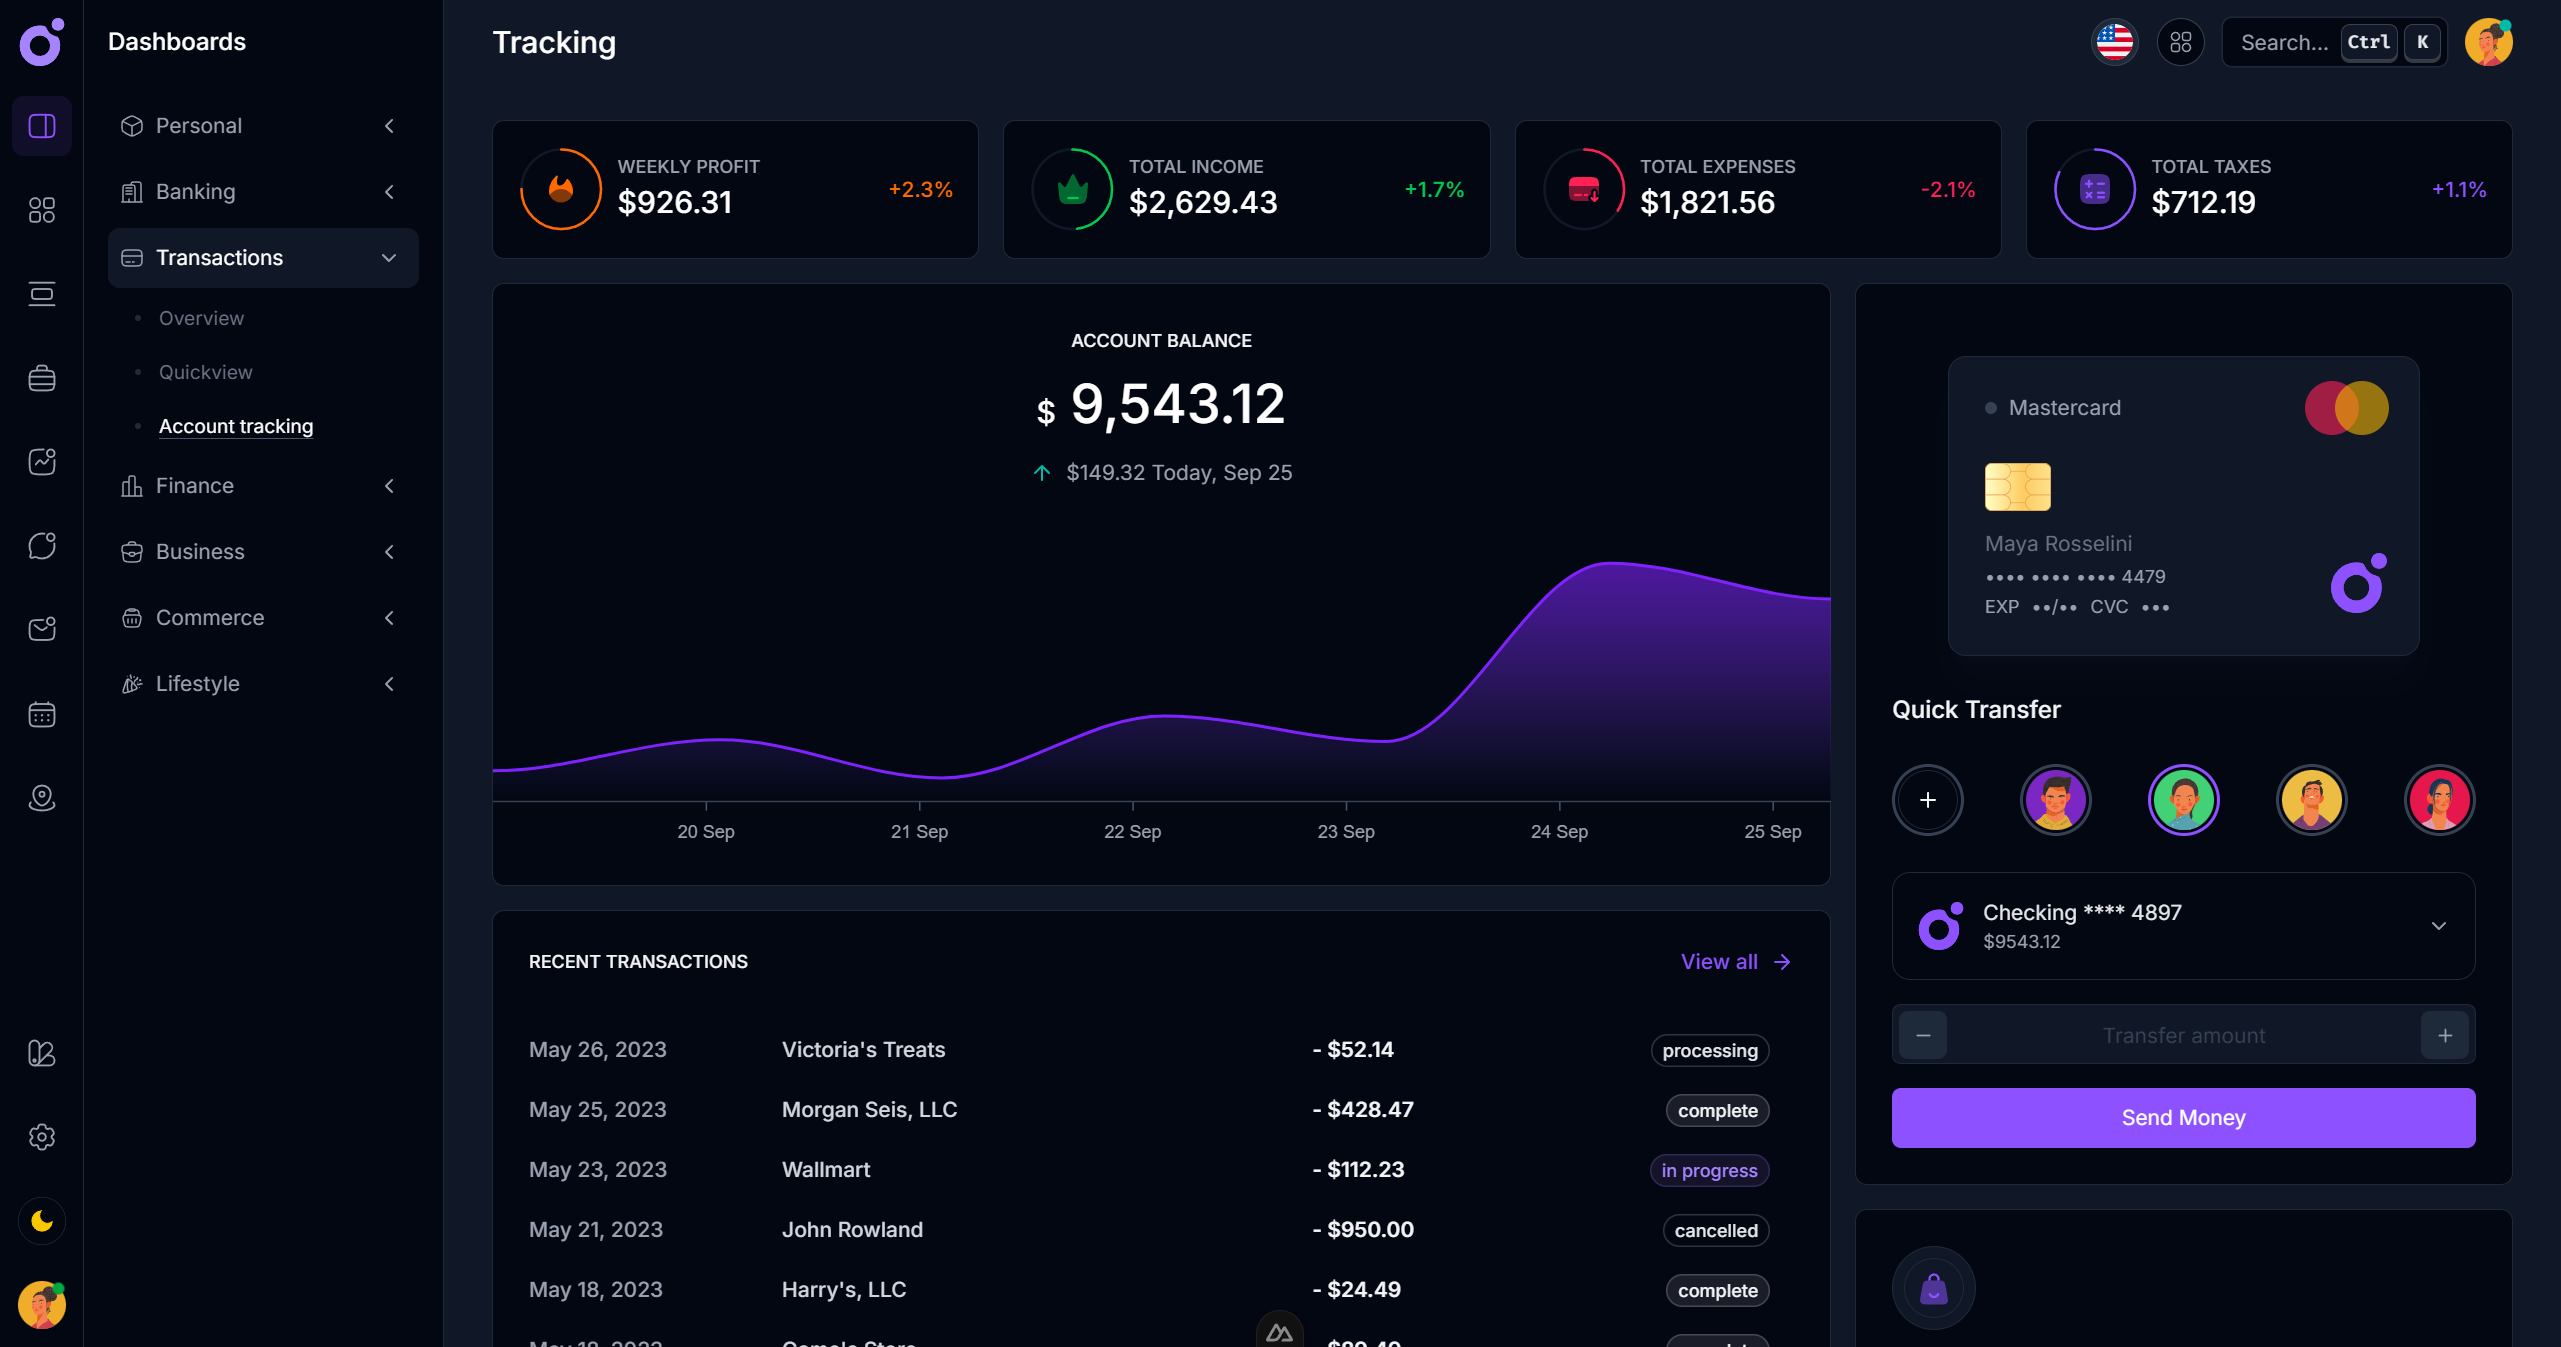The image size is (2561, 1347).
Task: Open the theme palette icon near sidebar bottom
Action: pyautogui.click(x=42, y=1053)
